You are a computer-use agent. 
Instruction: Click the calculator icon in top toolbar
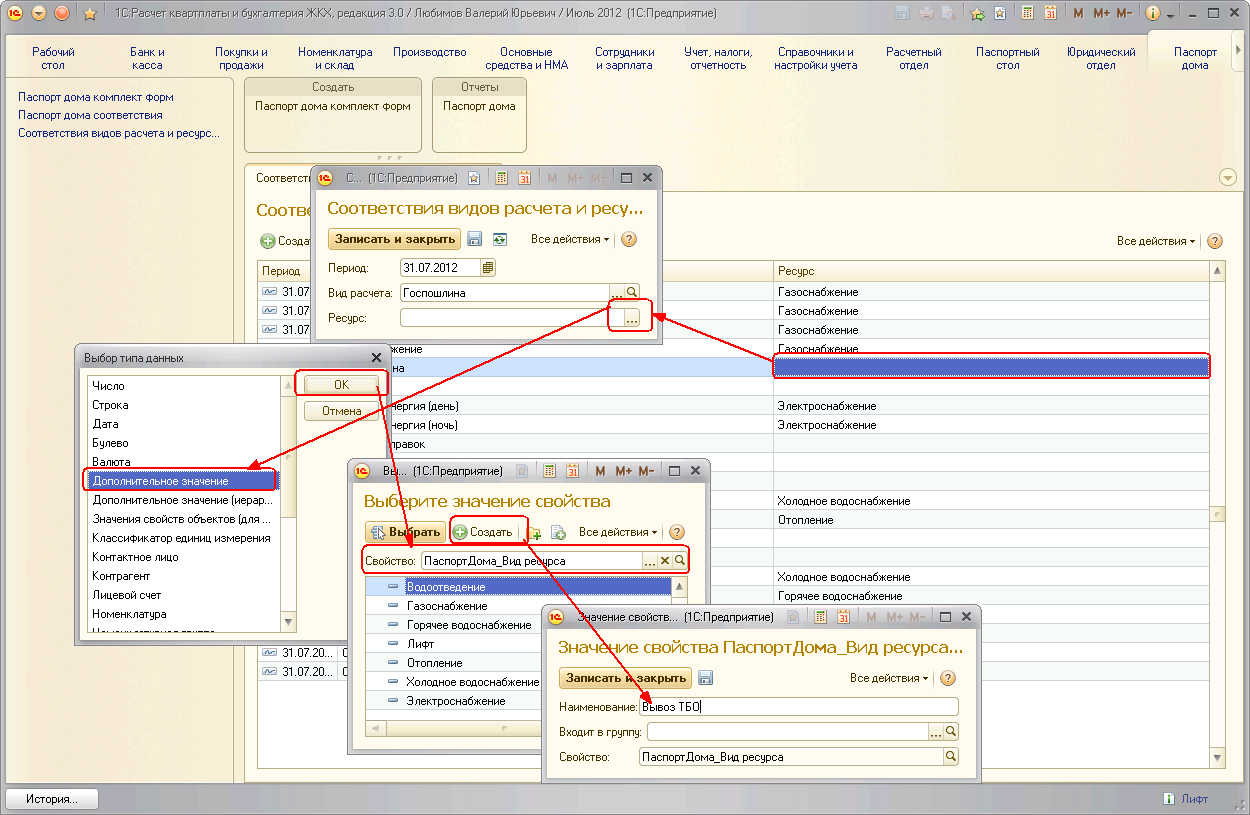(1027, 13)
